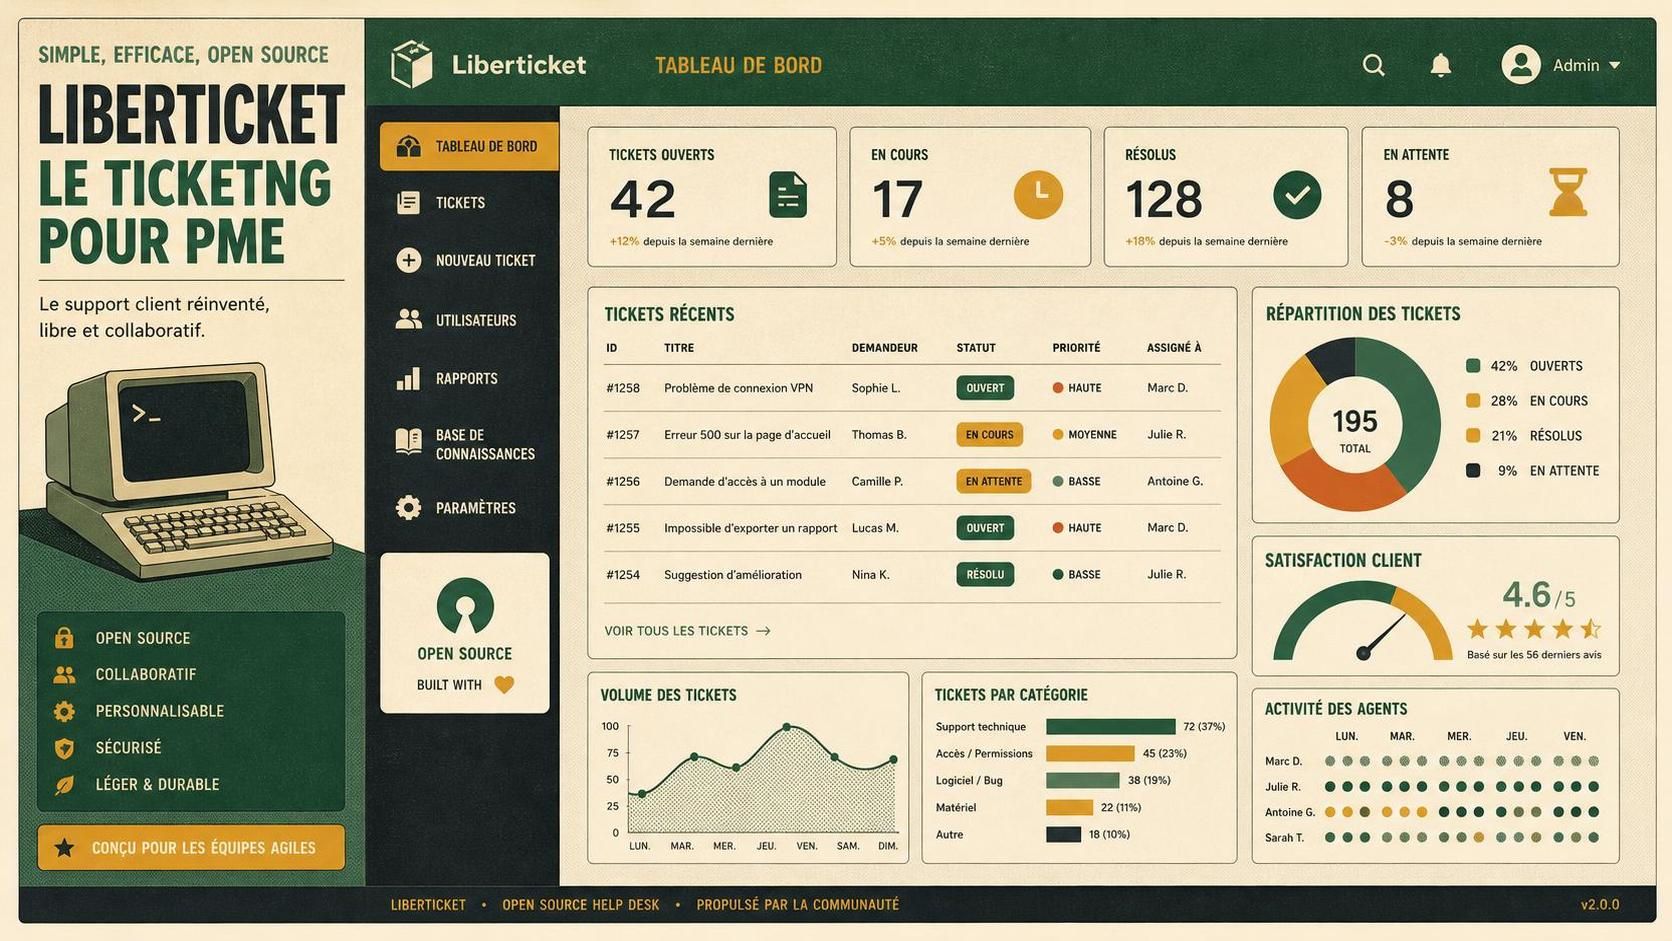Click the orange star in agile teams button
Image resolution: width=1672 pixels, height=941 pixels.
64,848
